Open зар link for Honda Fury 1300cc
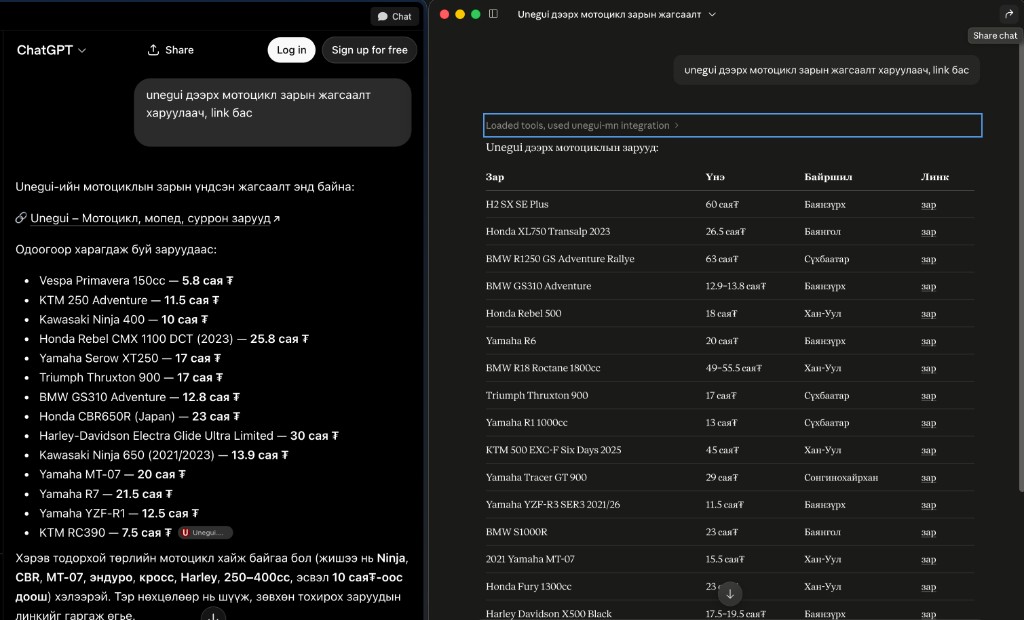The width and height of the screenshot is (1024, 620). click(x=928, y=587)
